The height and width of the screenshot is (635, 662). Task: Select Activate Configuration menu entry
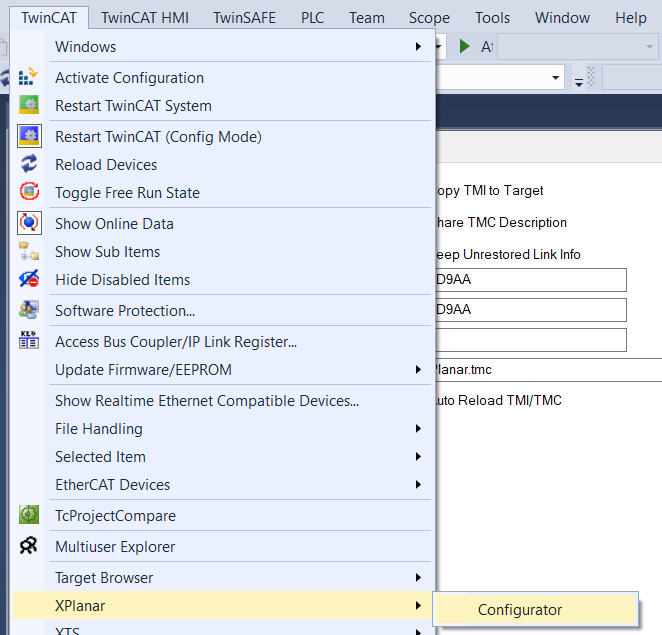click(224, 78)
